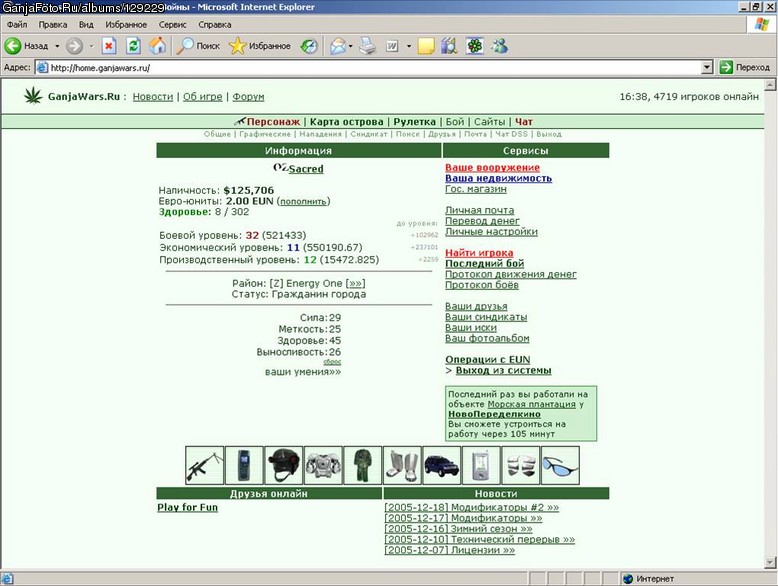778x586 pixels.
Task: Open the Вид menu
Action: point(86,24)
